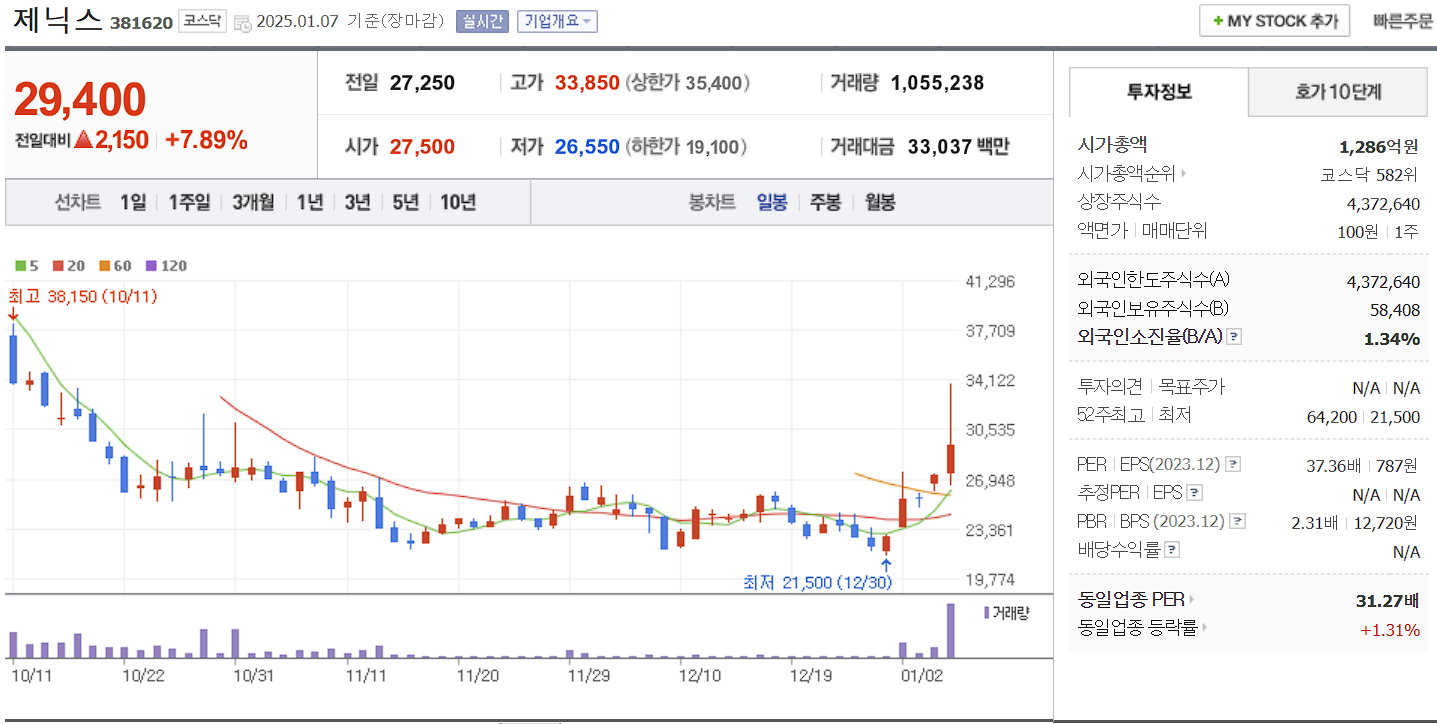Click the calendar icon before the 2025.01.07 date
The image size is (1437, 724).
[x=242, y=22]
